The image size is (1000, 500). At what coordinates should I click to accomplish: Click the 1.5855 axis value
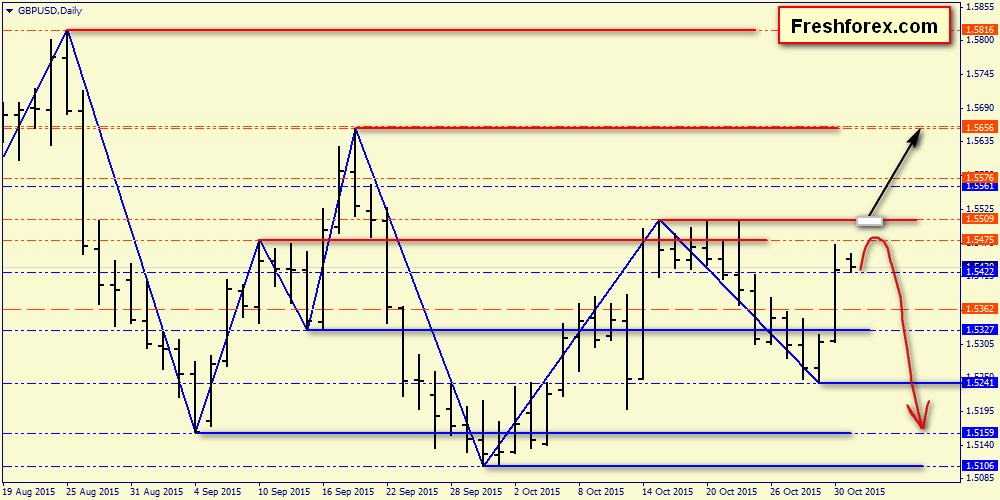pos(980,7)
